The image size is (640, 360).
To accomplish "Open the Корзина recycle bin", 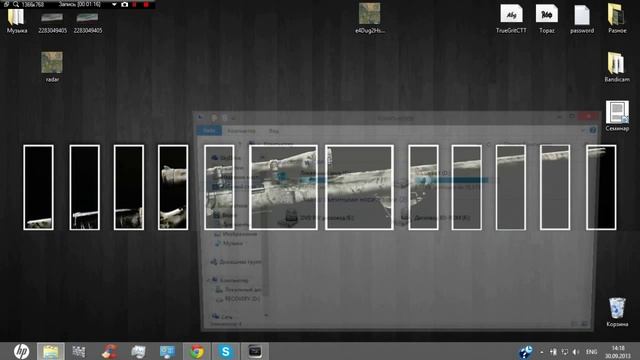I will pyautogui.click(x=617, y=312).
